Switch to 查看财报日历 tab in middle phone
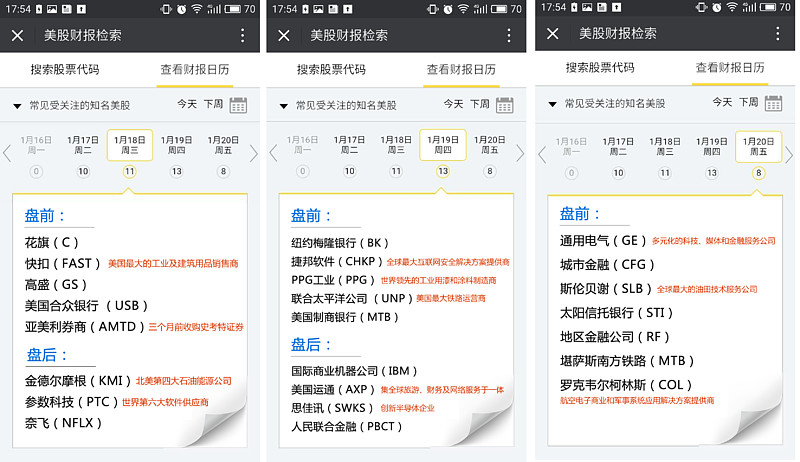 click(x=461, y=69)
